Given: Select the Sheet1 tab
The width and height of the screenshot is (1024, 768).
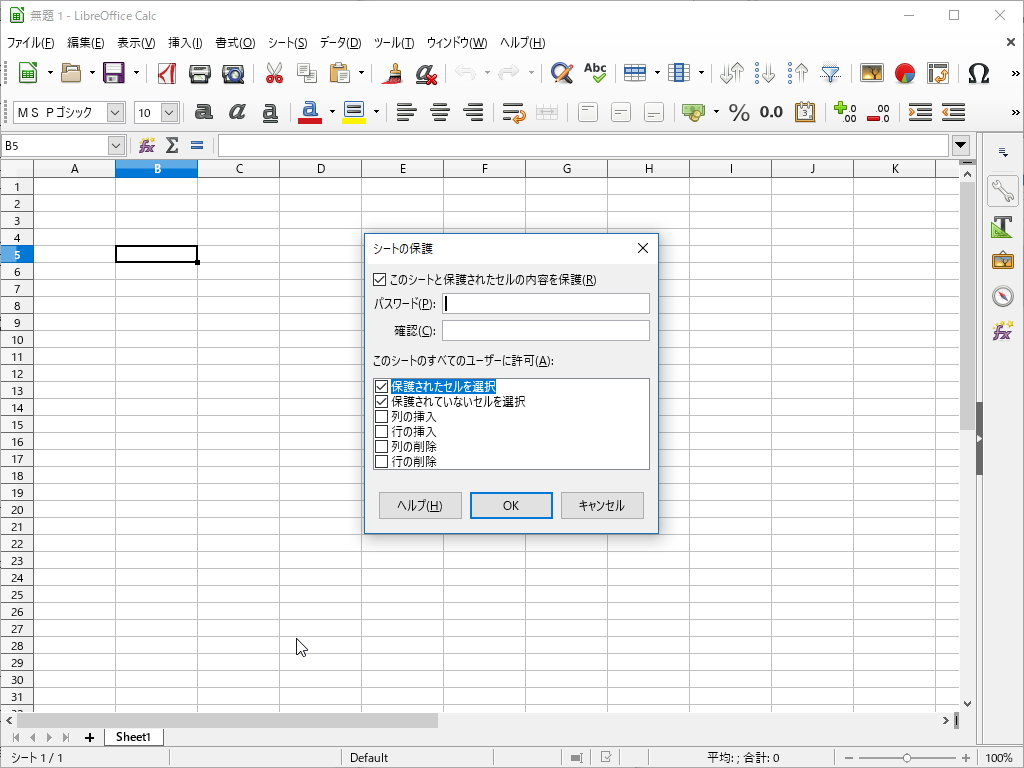Looking at the screenshot, I should point(133,737).
